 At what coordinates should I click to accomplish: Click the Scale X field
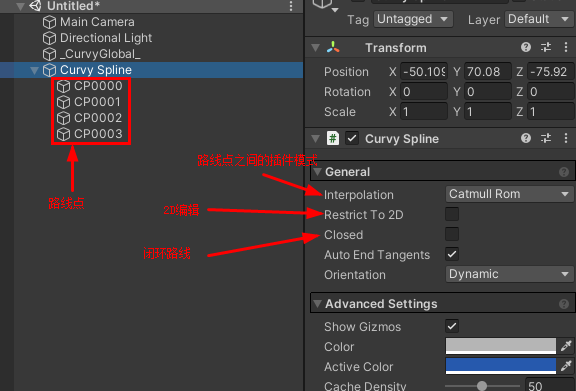[x=424, y=111]
